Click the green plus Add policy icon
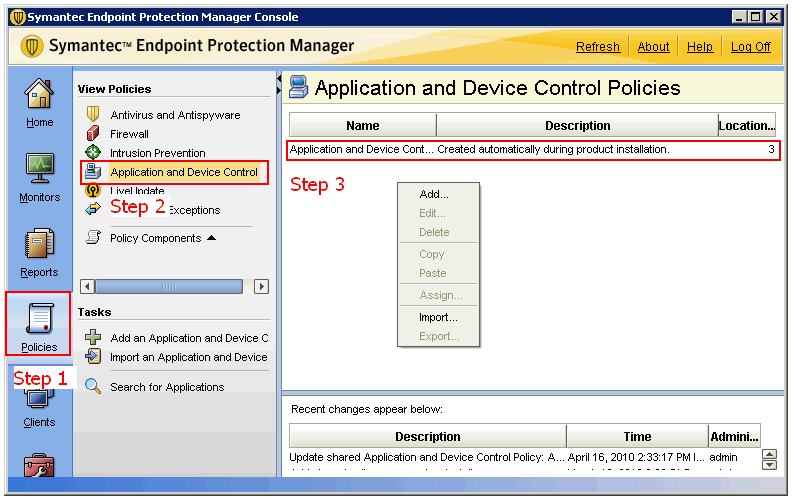The image size is (792, 499). (x=93, y=337)
